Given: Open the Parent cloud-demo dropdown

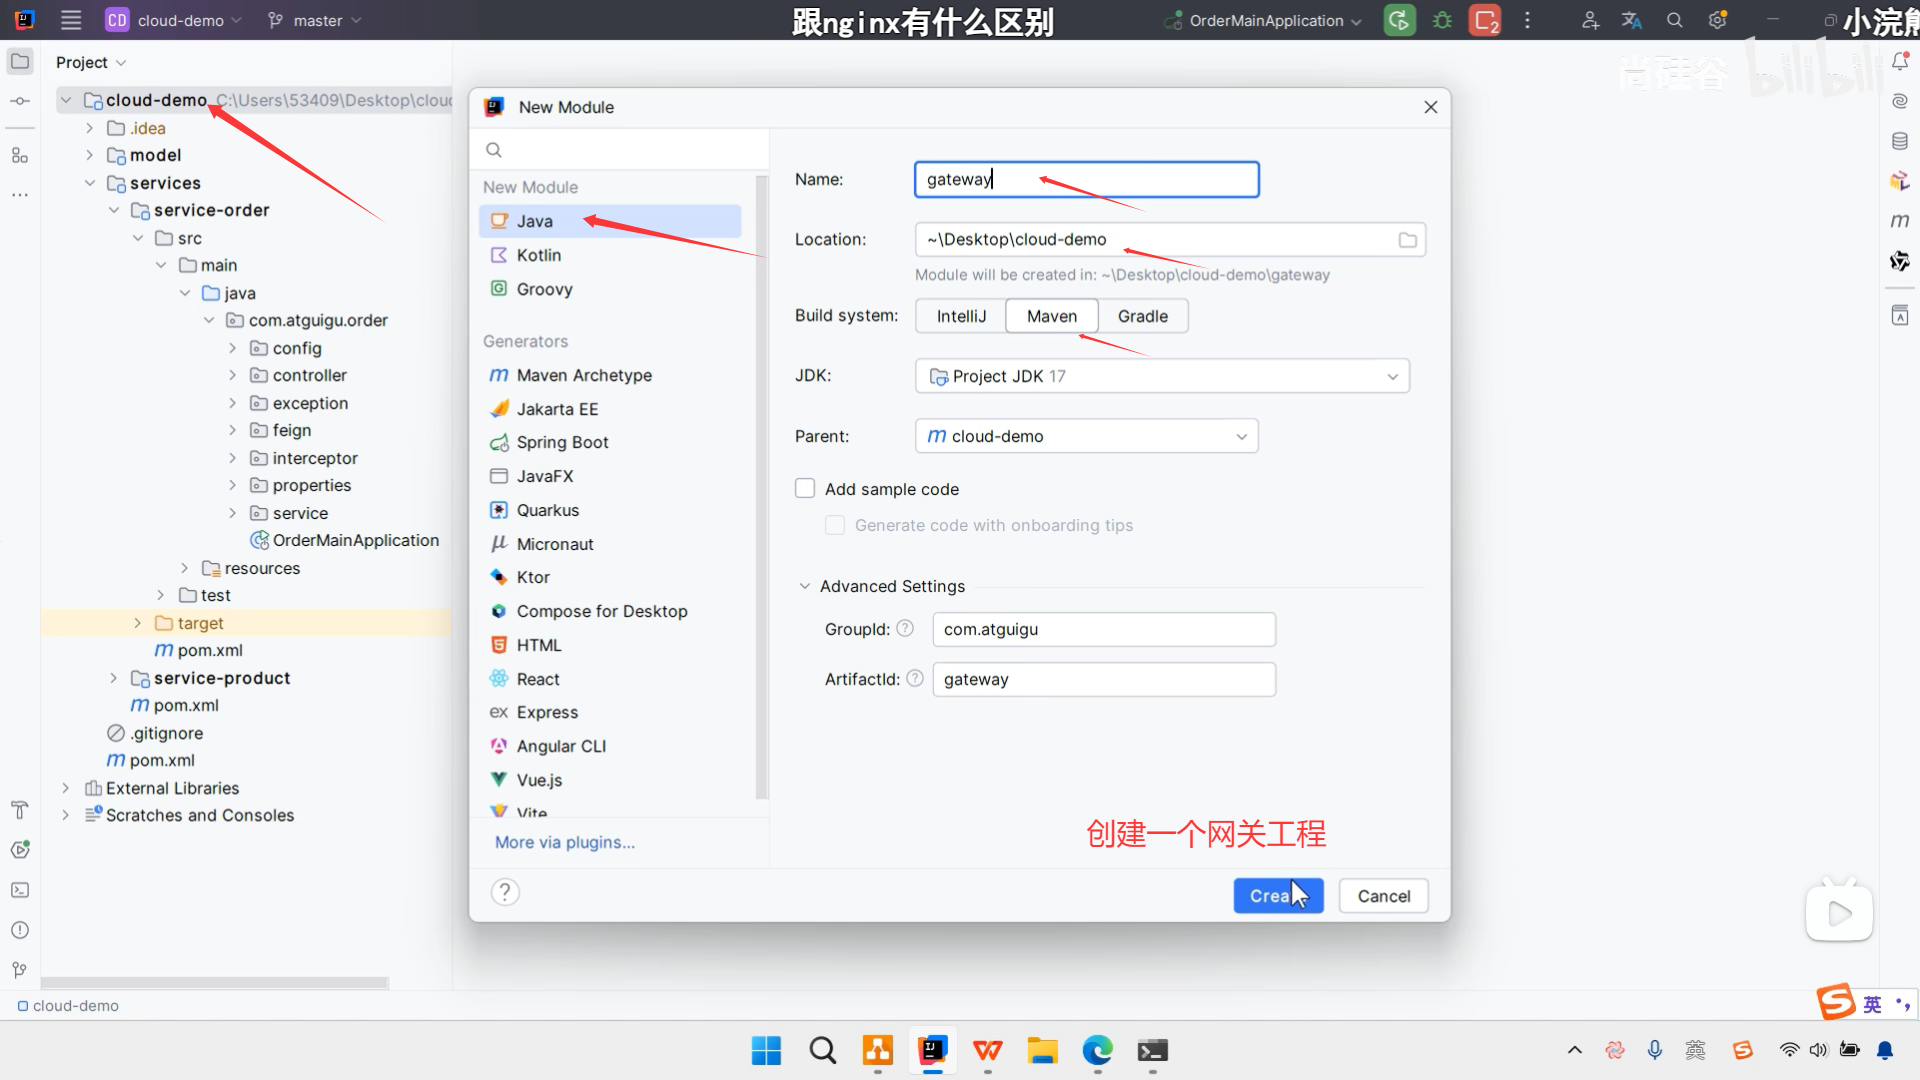Looking at the screenshot, I should [1086, 436].
